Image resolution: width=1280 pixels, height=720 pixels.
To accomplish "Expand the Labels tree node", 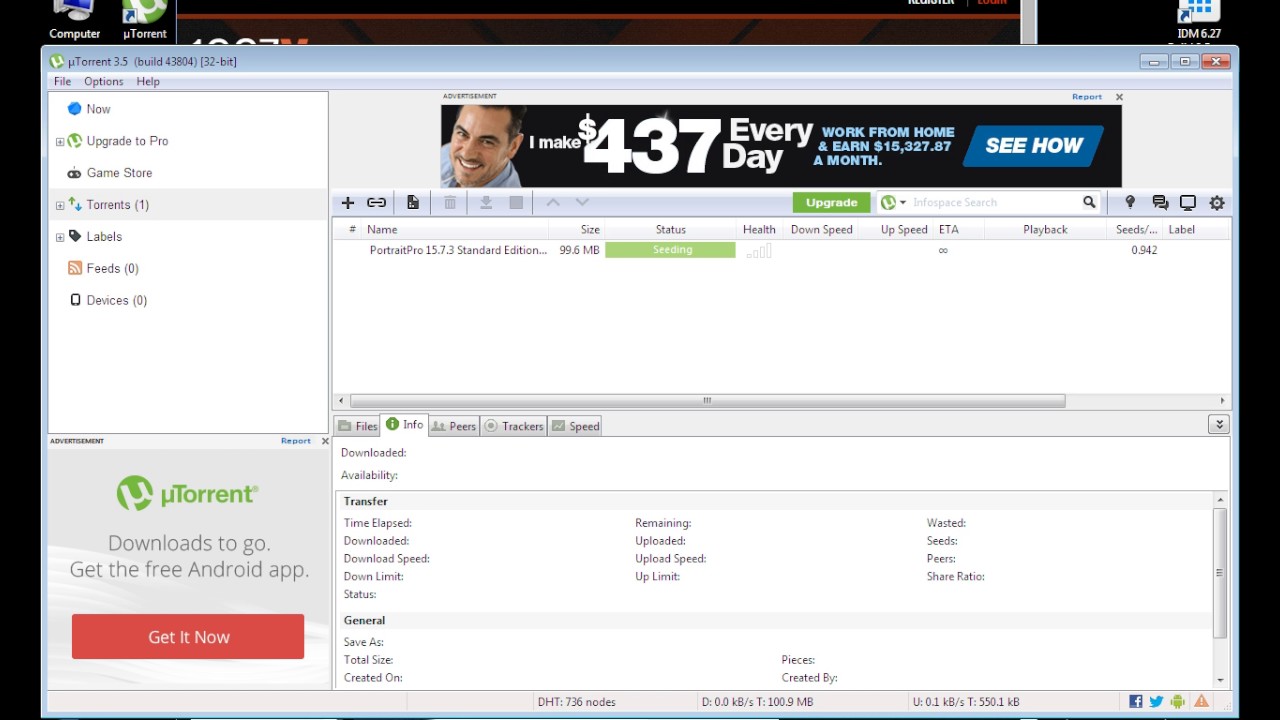I will tap(60, 238).
